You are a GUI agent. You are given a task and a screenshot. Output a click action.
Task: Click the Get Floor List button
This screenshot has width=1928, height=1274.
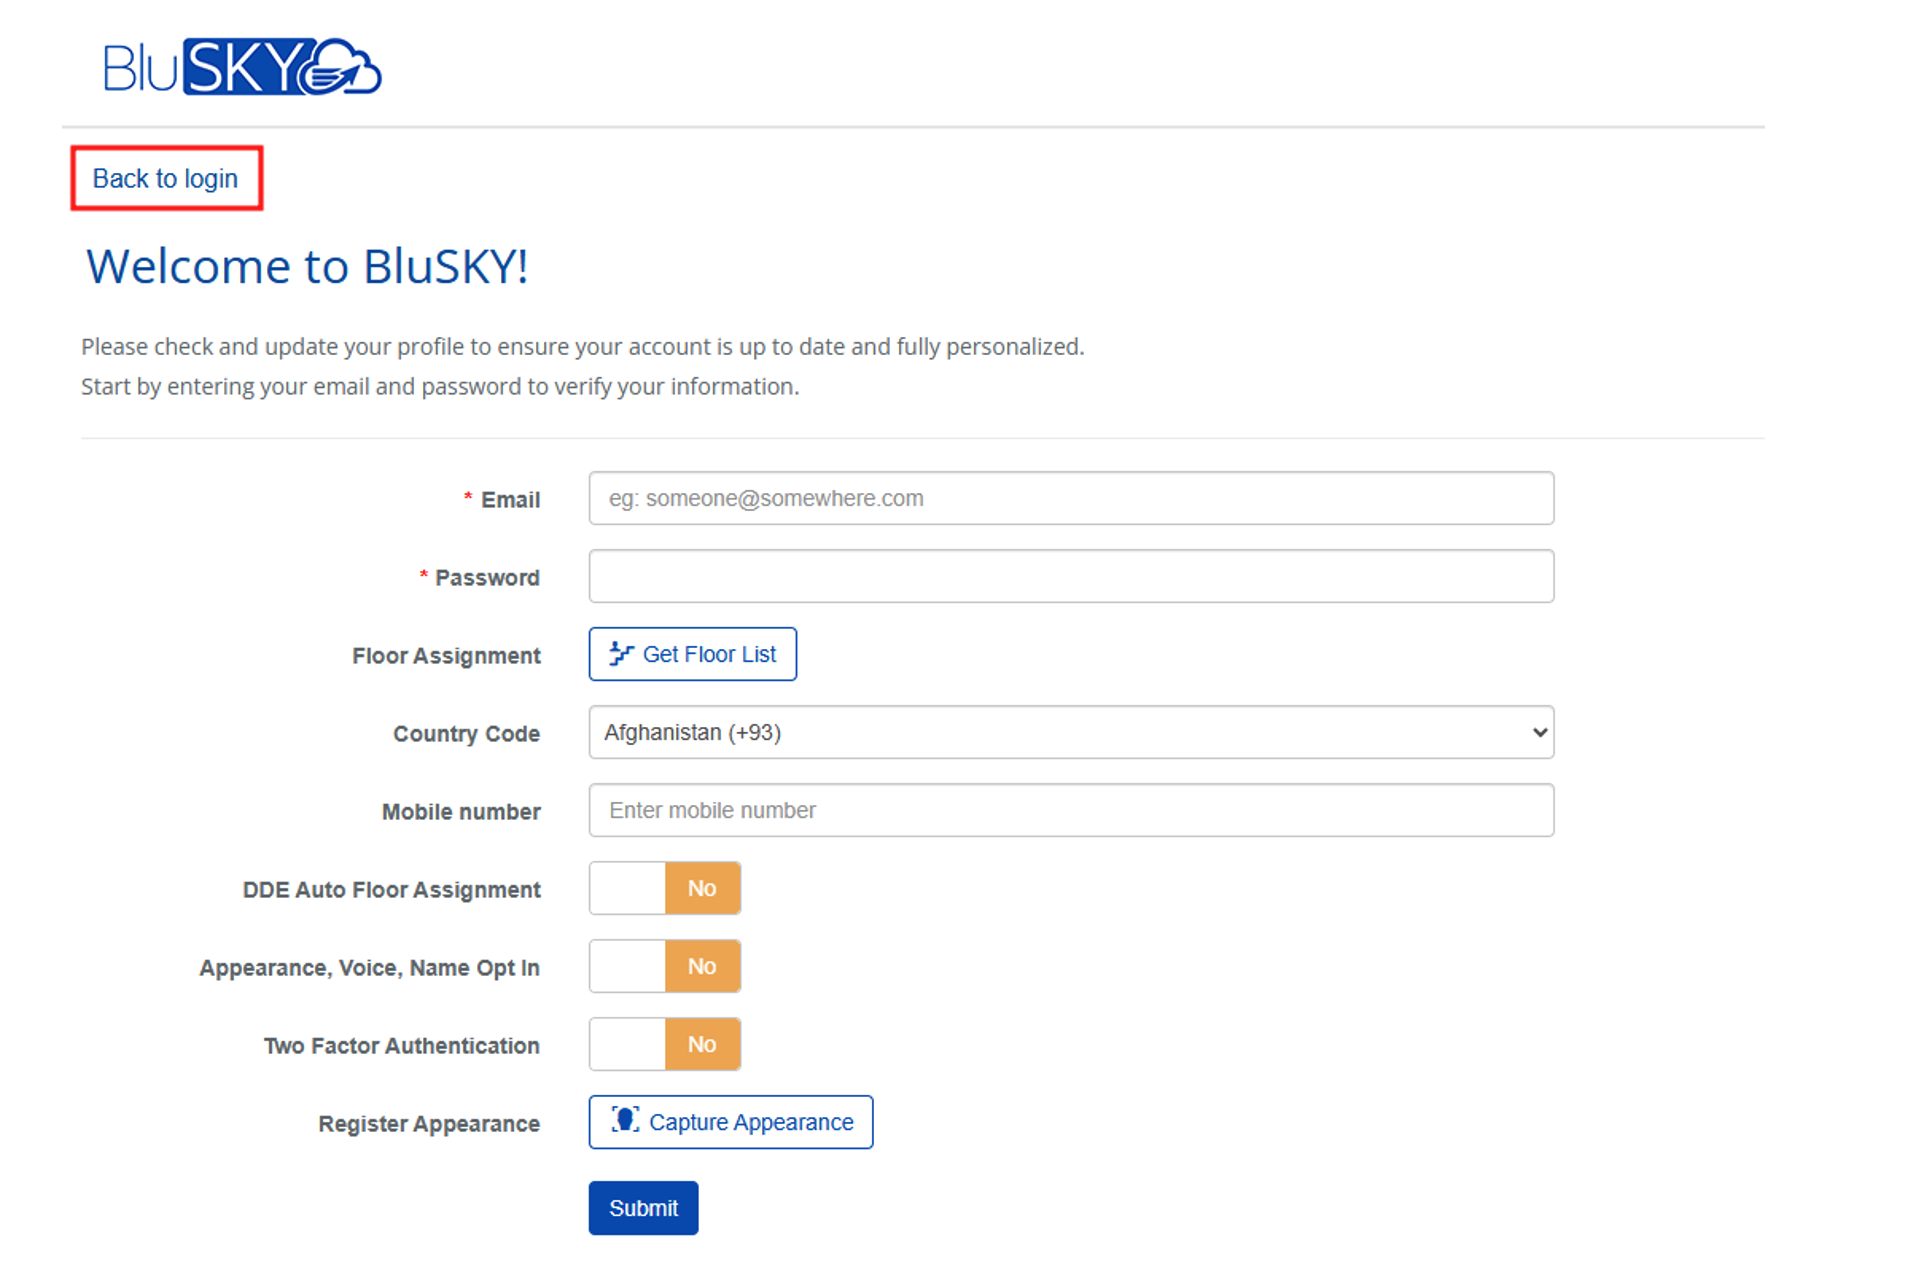tap(693, 655)
